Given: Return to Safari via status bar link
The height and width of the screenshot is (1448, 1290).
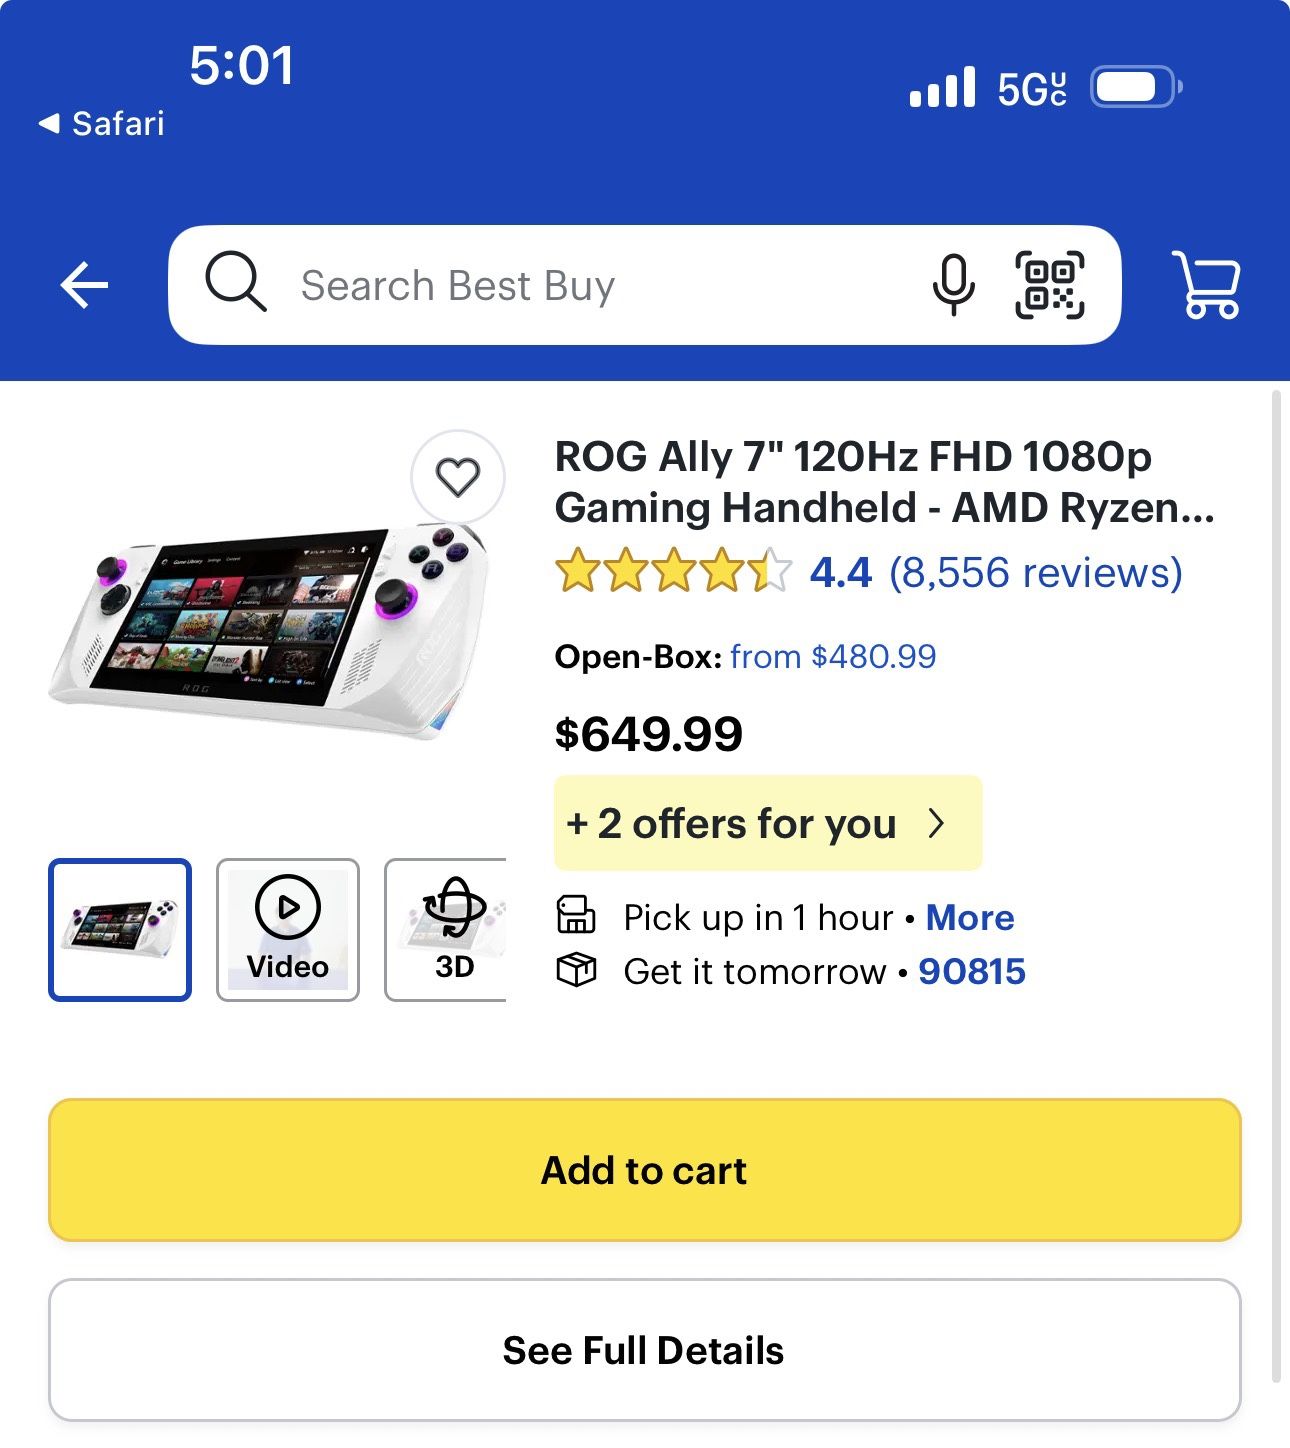Looking at the screenshot, I should 101,123.
